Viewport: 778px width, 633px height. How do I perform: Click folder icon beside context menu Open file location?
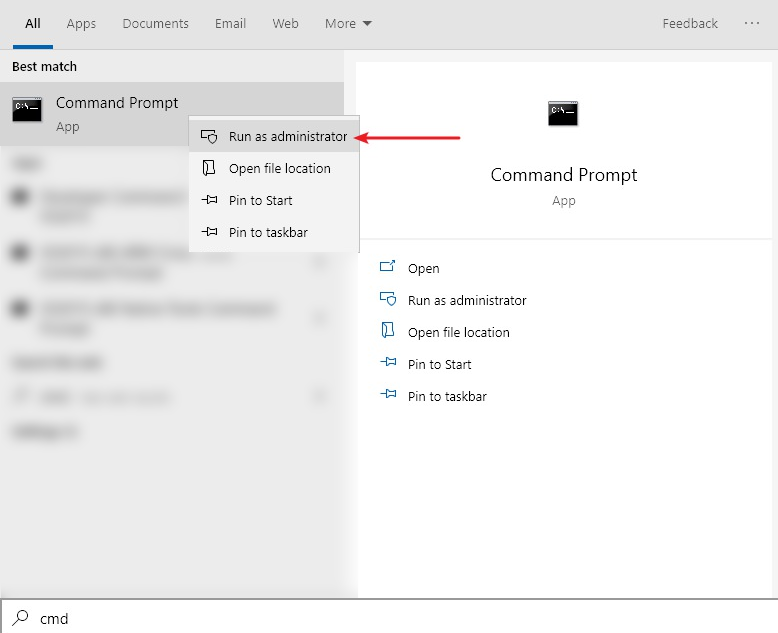pyautogui.click(x=209, y=168)
